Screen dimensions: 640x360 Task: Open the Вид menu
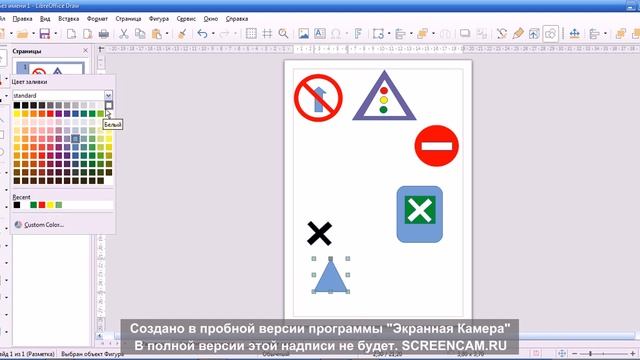coord(45,19)
